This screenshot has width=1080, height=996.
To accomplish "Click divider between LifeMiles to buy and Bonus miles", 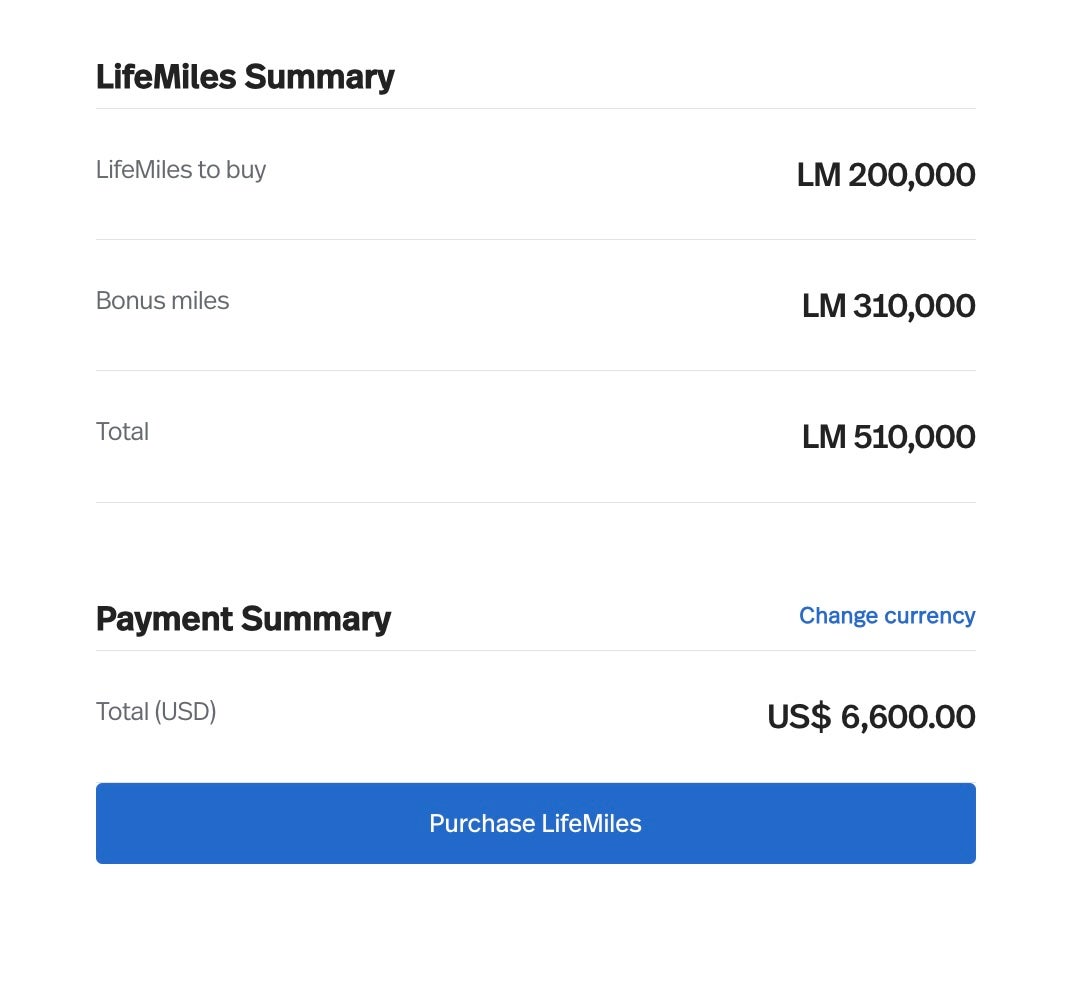I will [x=535, y=239].
